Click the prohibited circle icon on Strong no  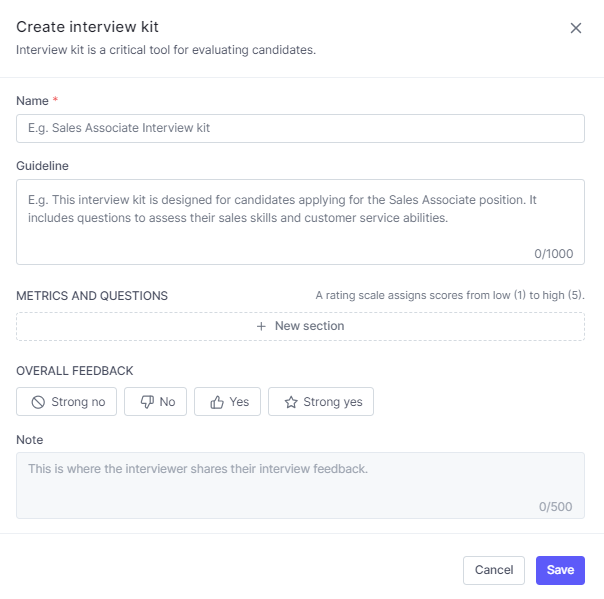tap(38, 402)
